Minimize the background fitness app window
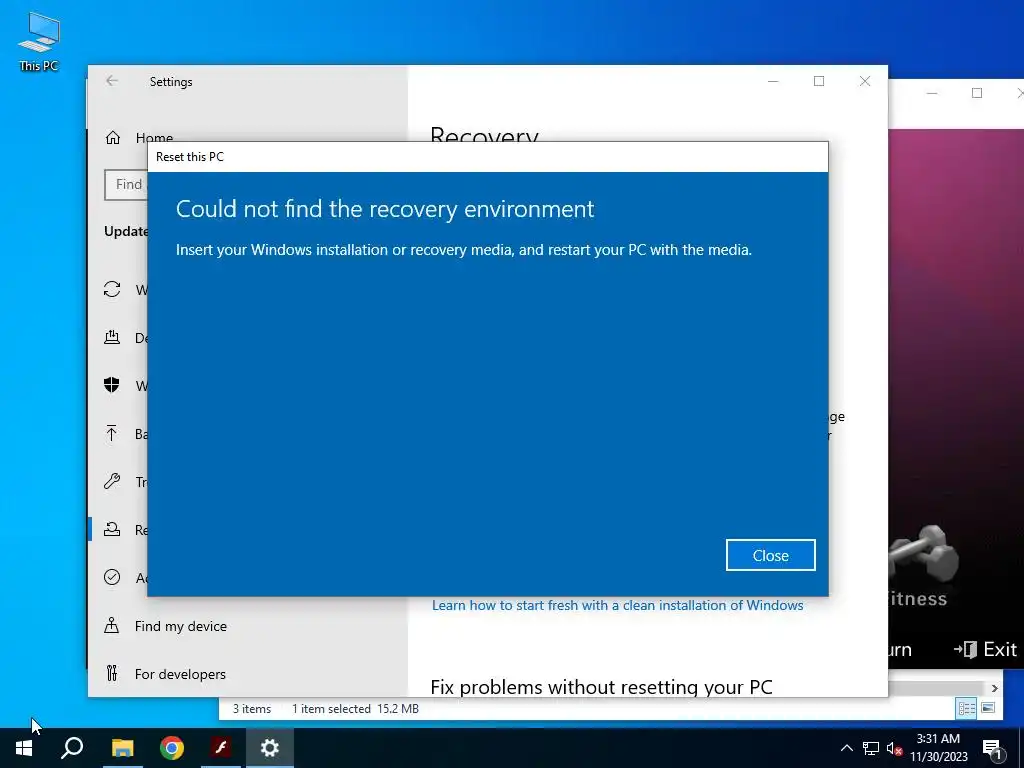 [932, 93]
